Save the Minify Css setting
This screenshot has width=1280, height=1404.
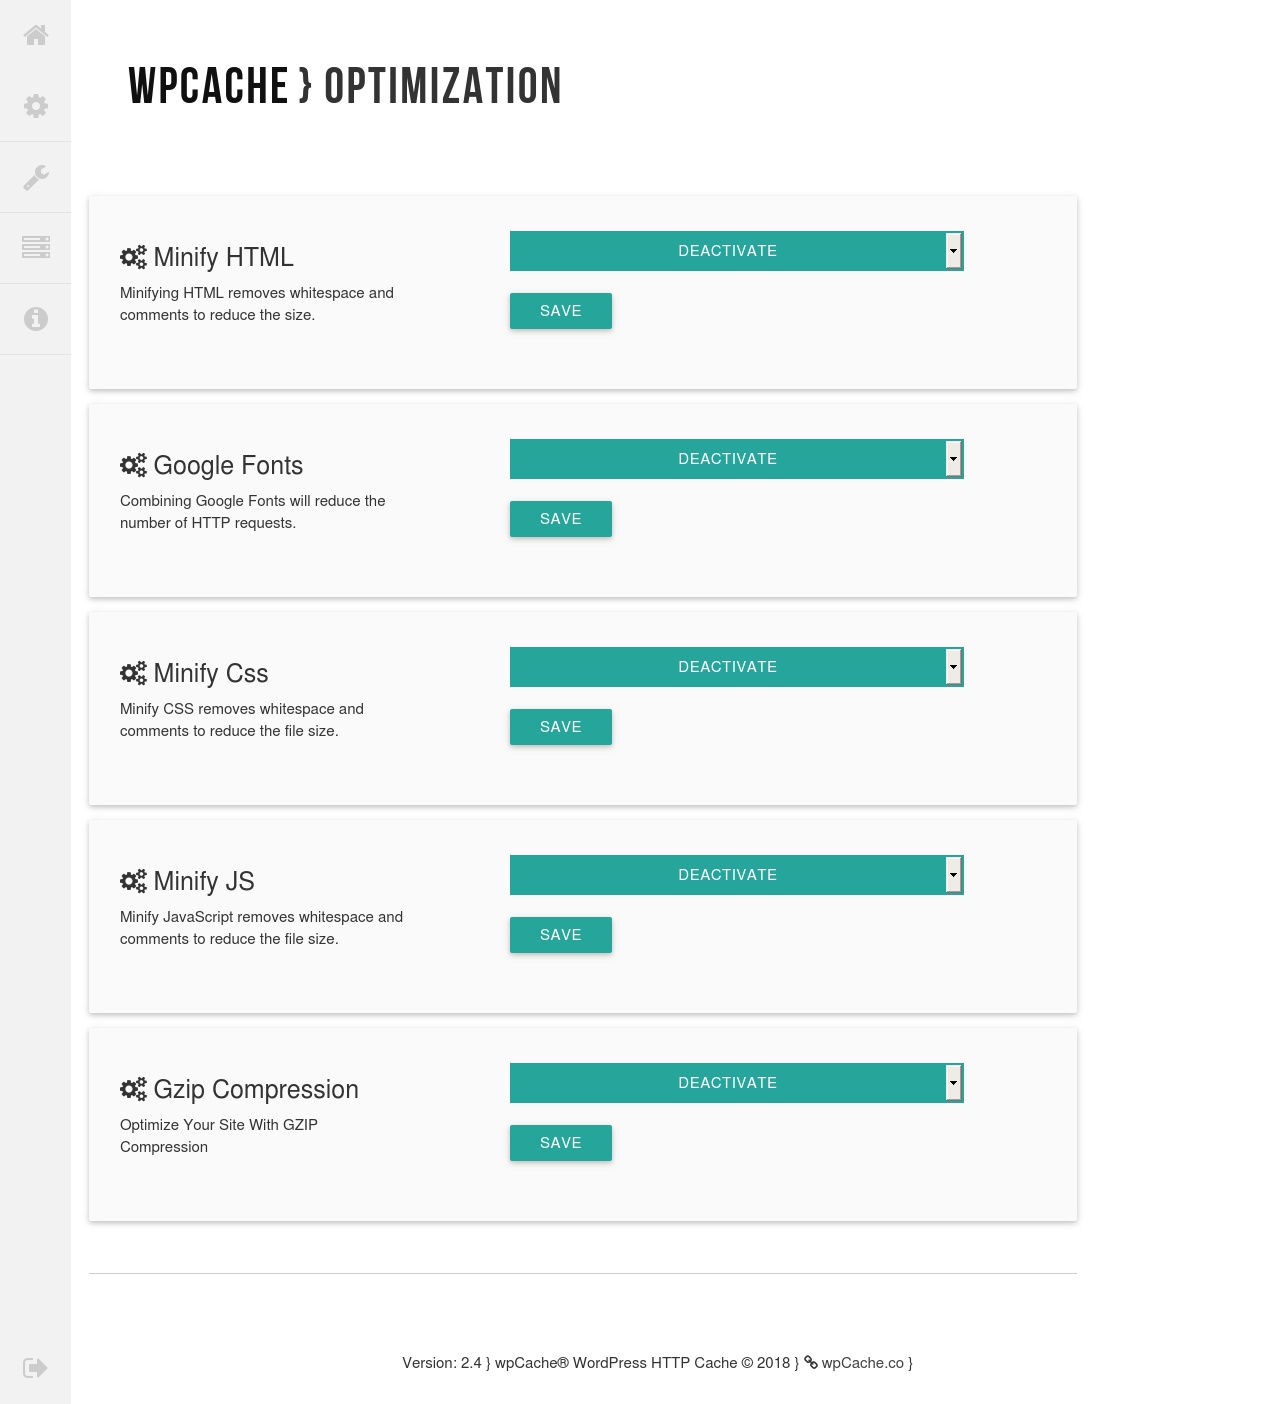tap(561, 727)
